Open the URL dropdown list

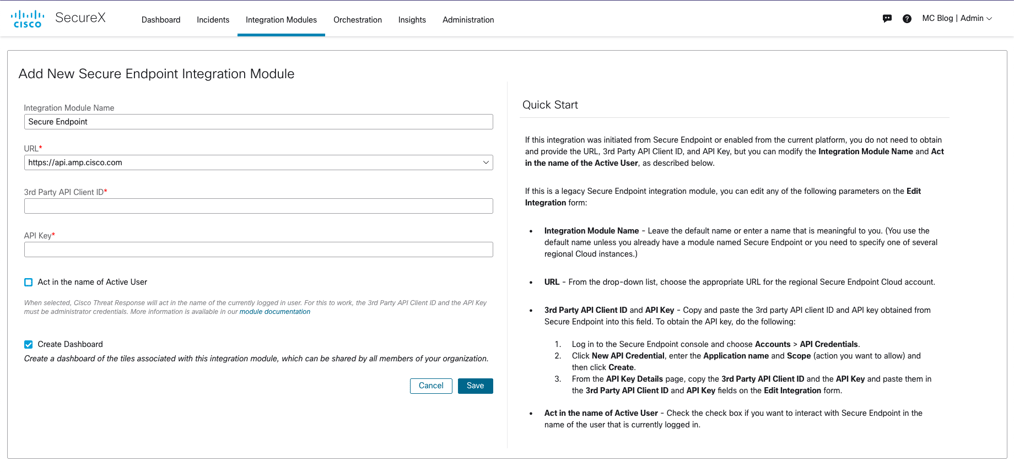click(x=259, y=163)
